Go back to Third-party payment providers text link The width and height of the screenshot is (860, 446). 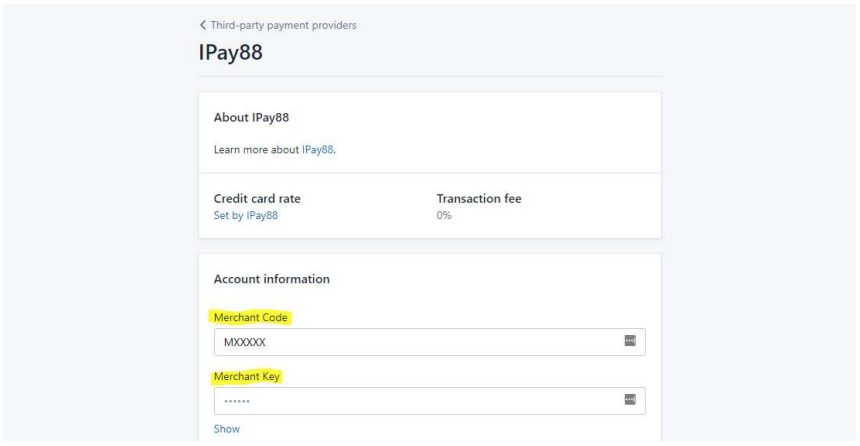(283, 25)
